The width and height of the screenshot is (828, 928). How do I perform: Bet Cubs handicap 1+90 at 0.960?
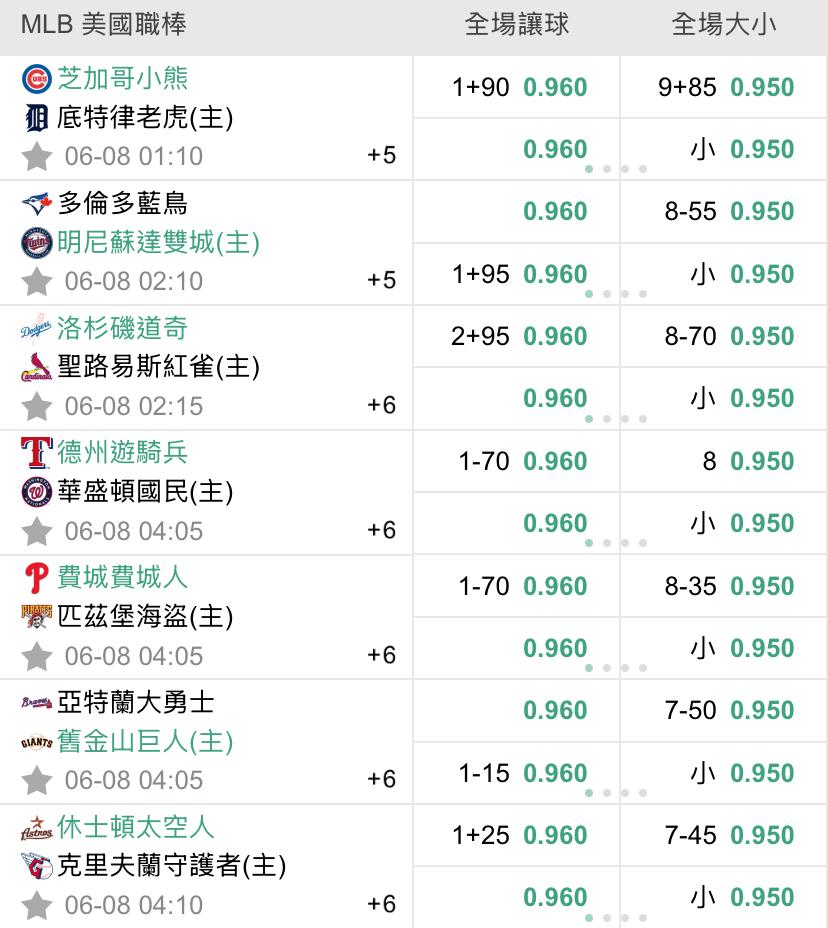[x=555, y=87]
